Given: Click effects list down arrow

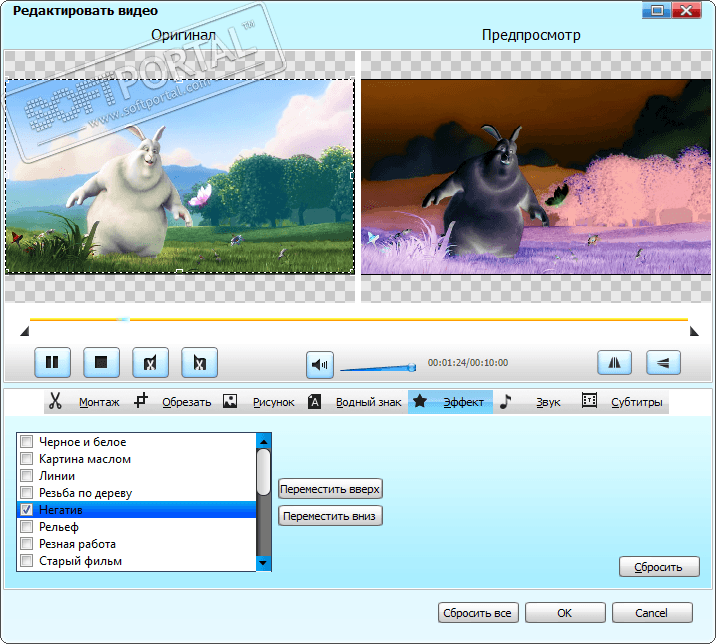Looking at the screenshot, I should click(263, 563).
